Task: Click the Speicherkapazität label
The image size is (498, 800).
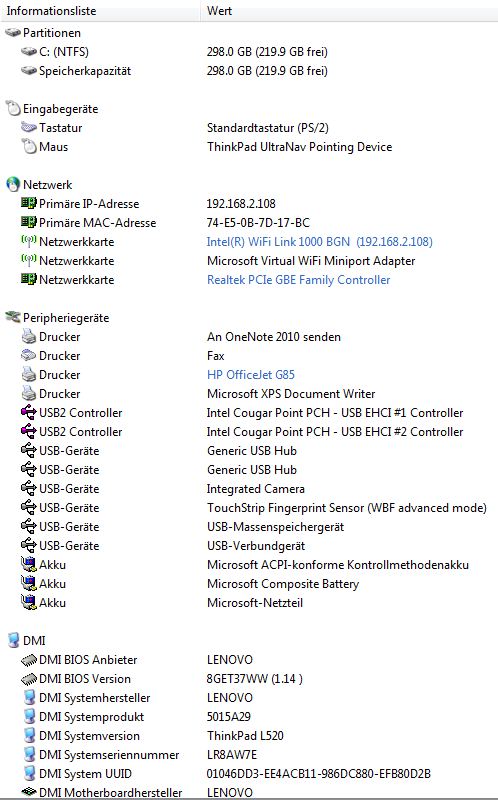Action: coord(85,71)
